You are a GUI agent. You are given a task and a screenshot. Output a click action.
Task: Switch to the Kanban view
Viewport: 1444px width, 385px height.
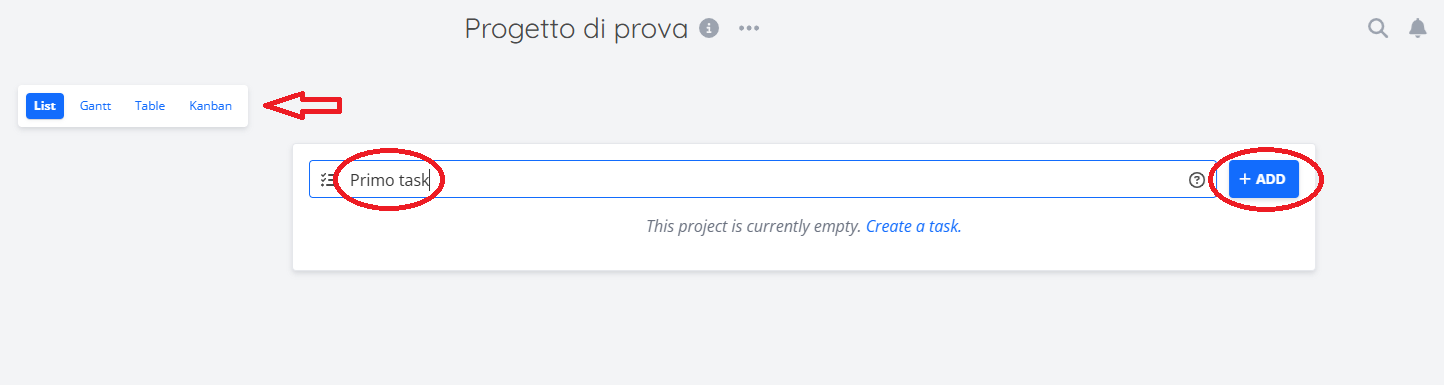(x=210, y=106)
